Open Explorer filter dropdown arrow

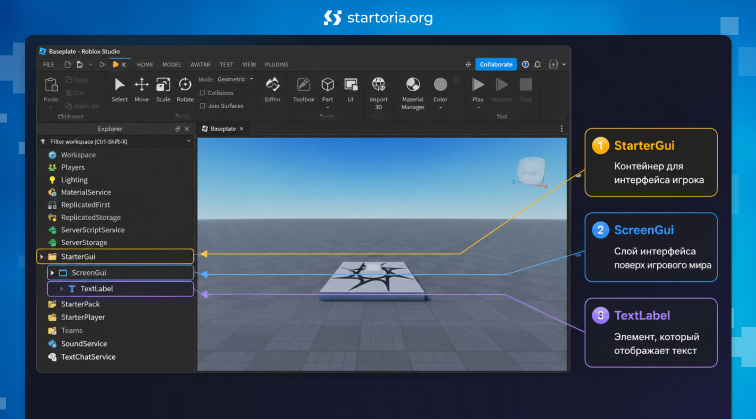point(189,141)
